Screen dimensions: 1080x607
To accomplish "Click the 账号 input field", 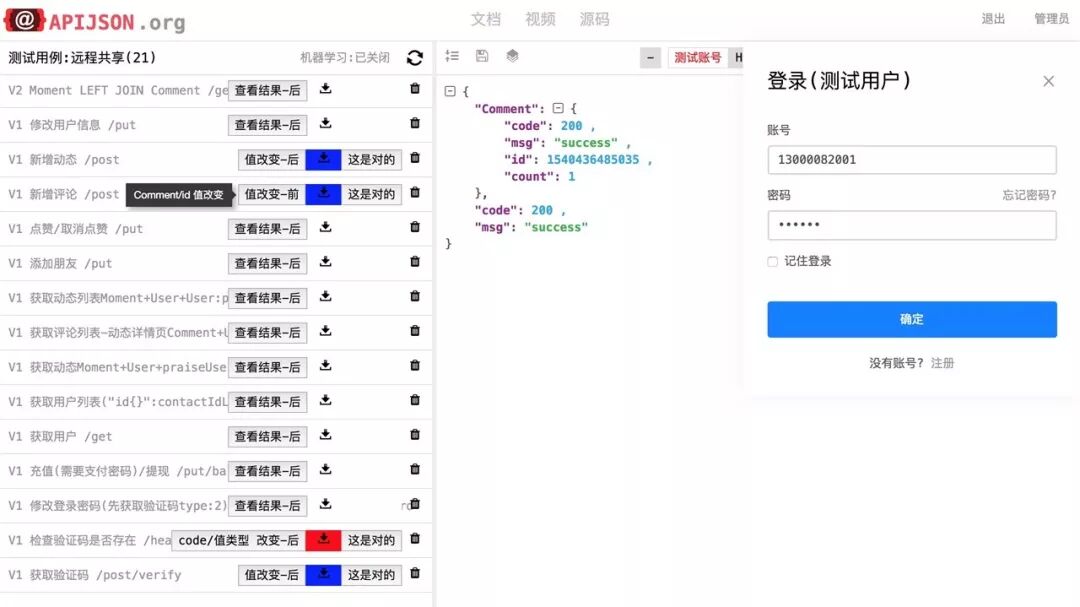I will (910, 160).
